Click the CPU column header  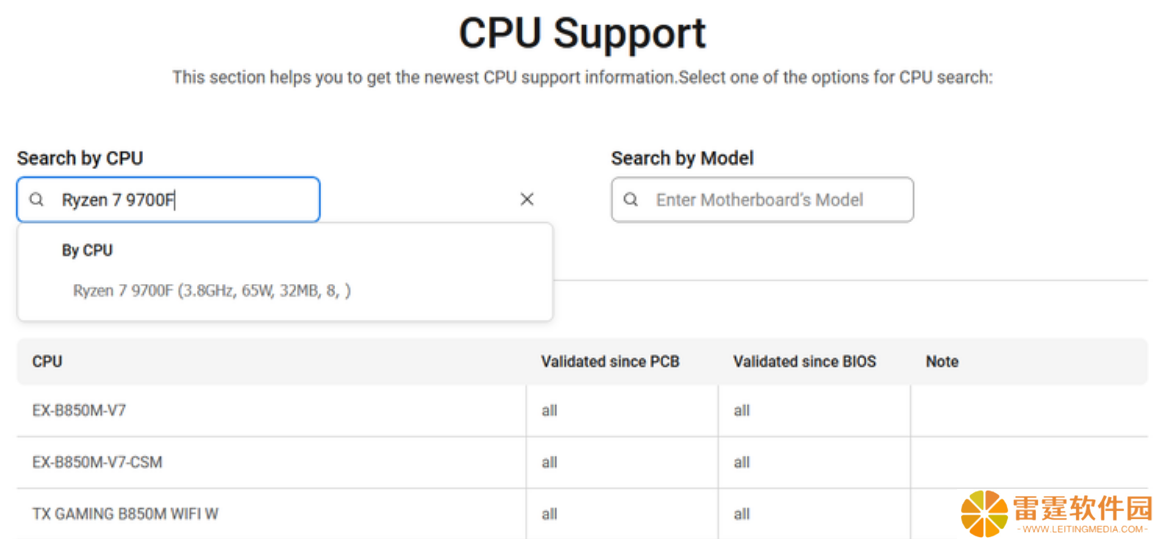point(47,362)
